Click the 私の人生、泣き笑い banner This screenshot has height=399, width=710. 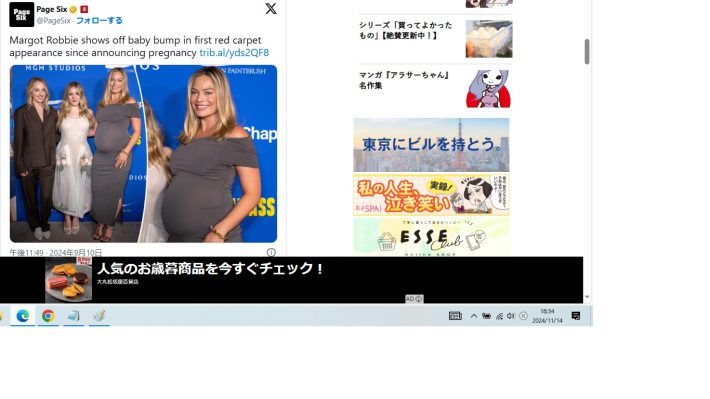tap(431, 195)
